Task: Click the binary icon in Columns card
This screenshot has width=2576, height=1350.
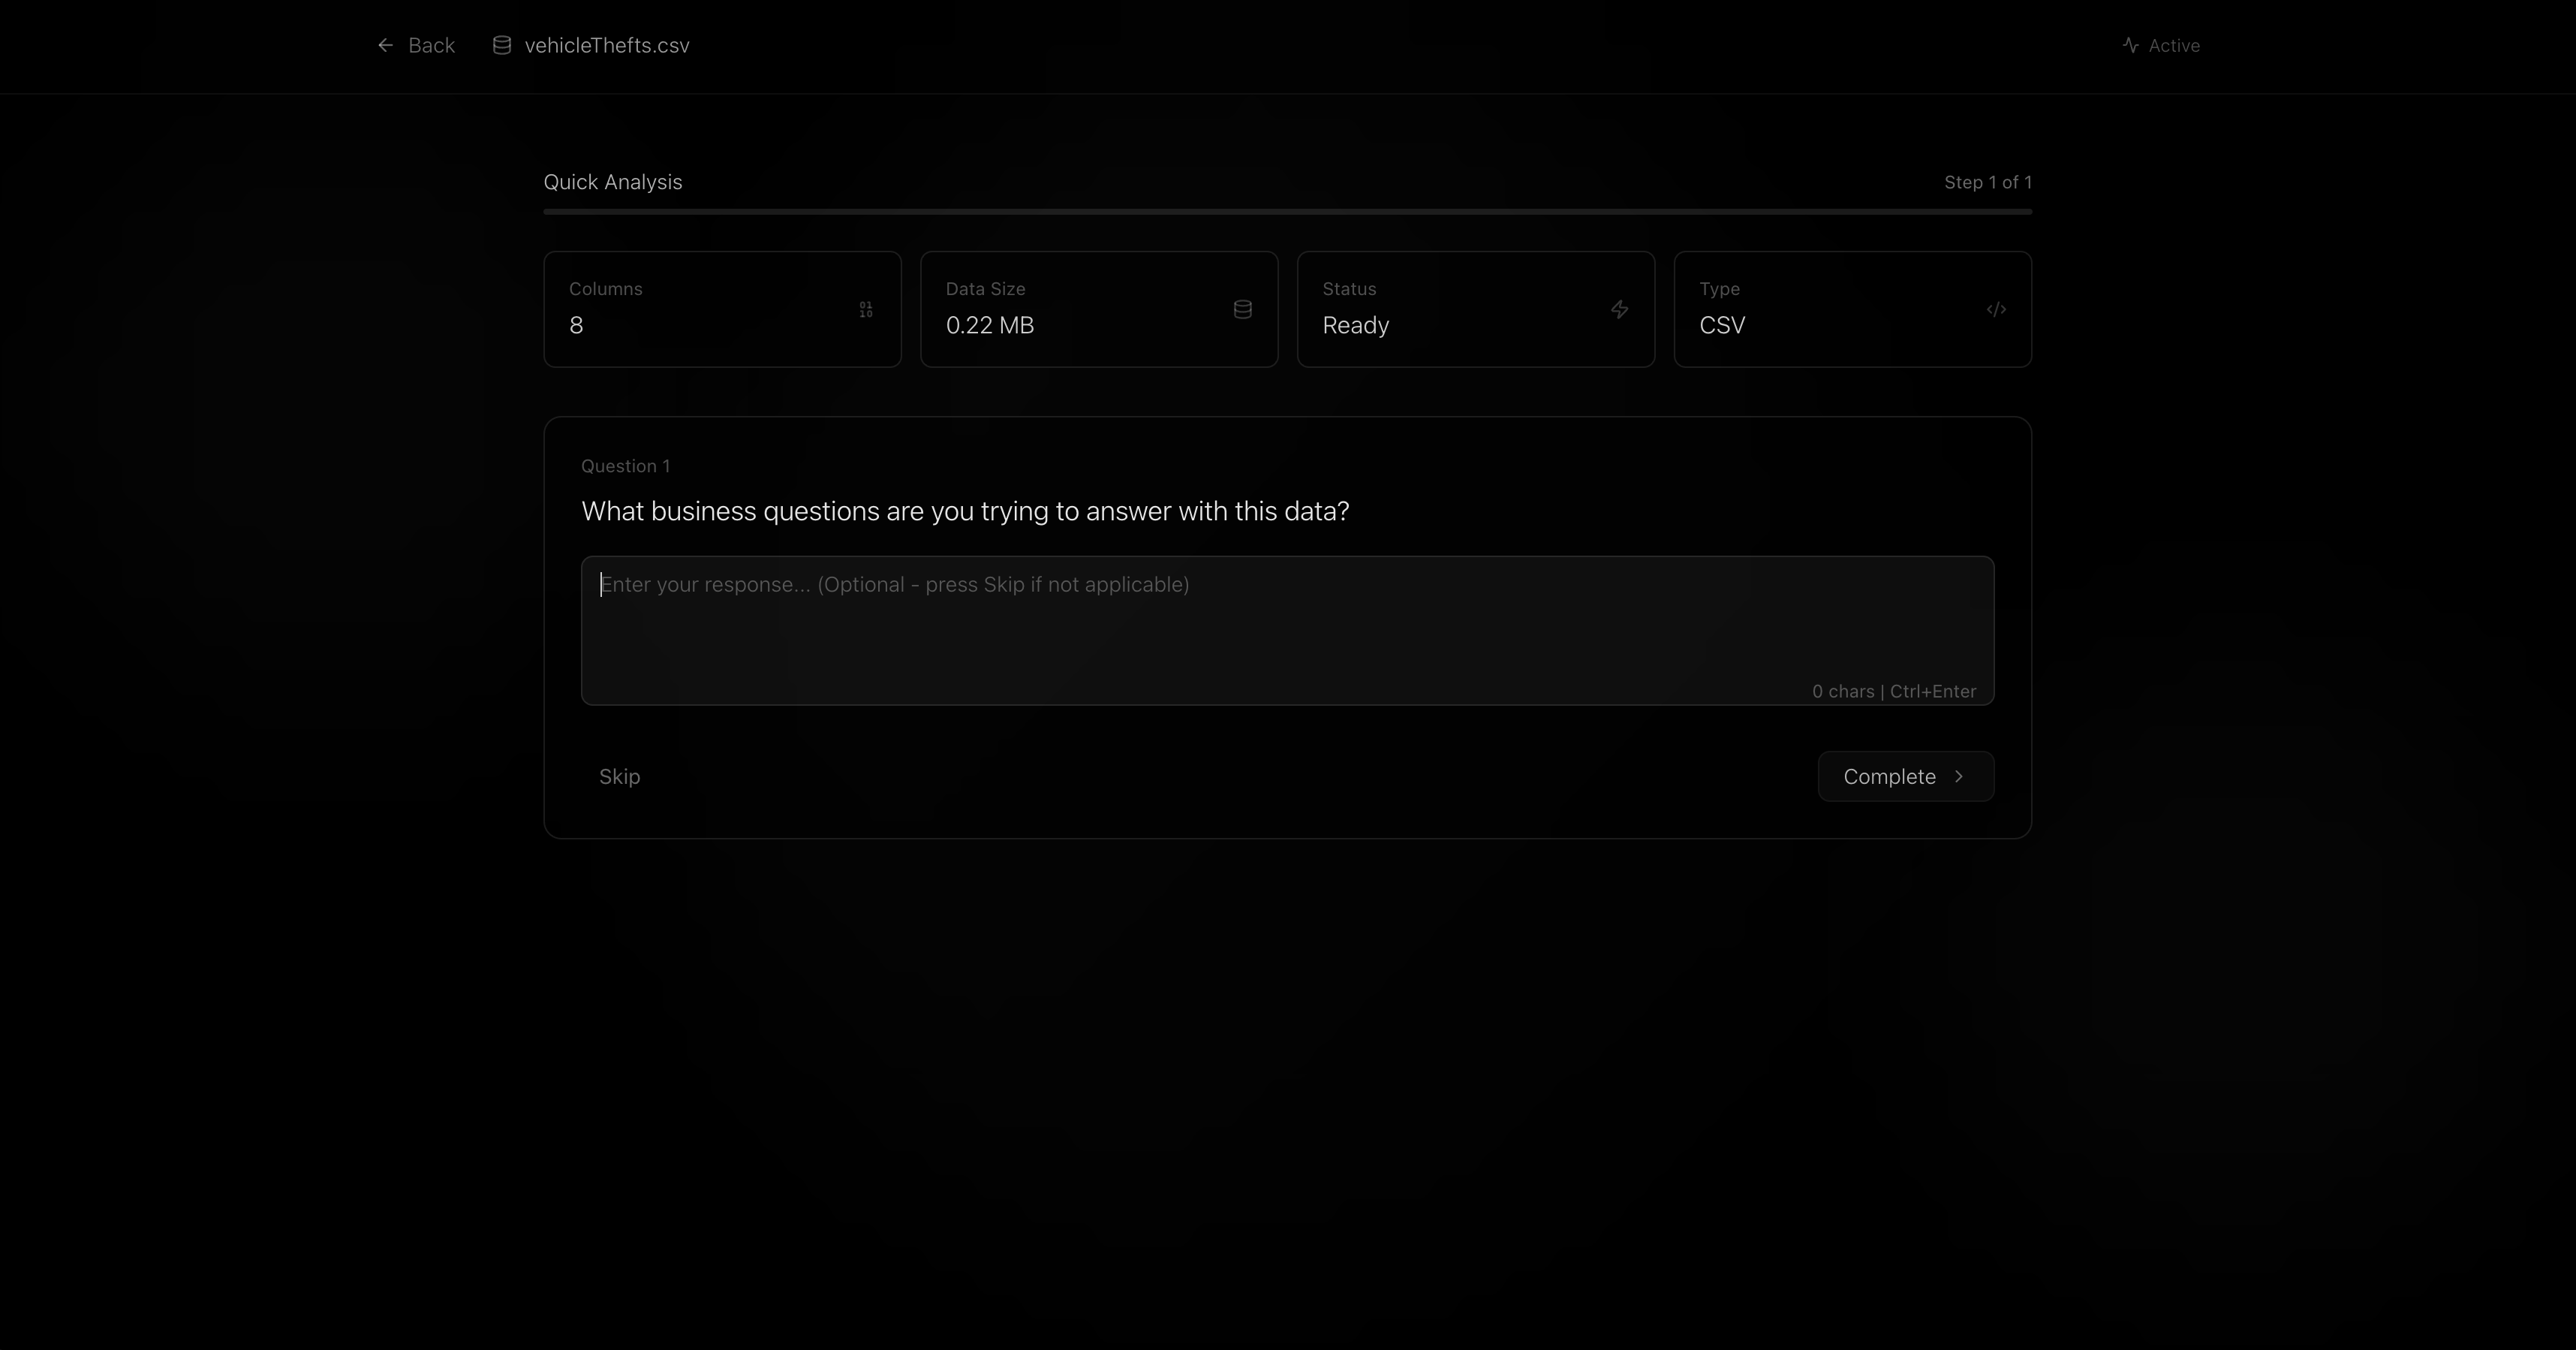Action: pos(866,310)
